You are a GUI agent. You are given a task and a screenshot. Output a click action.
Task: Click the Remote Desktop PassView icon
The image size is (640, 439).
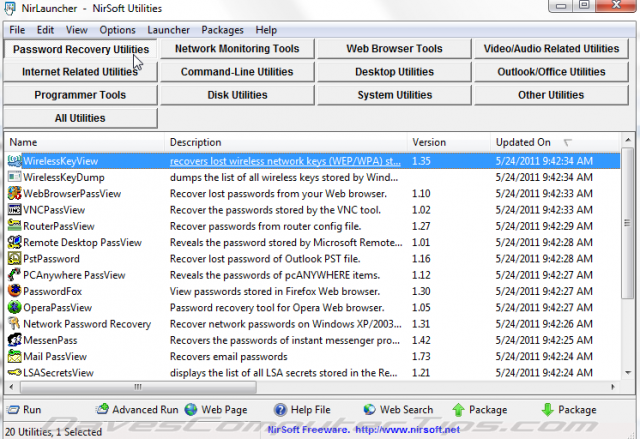click(14, 242)
